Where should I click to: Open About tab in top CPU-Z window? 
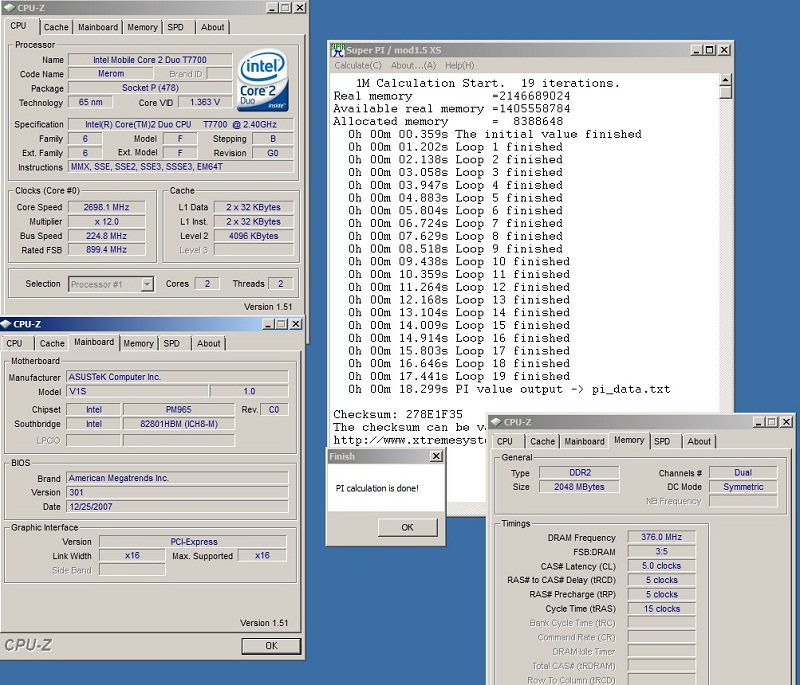[x=212, y=27]
